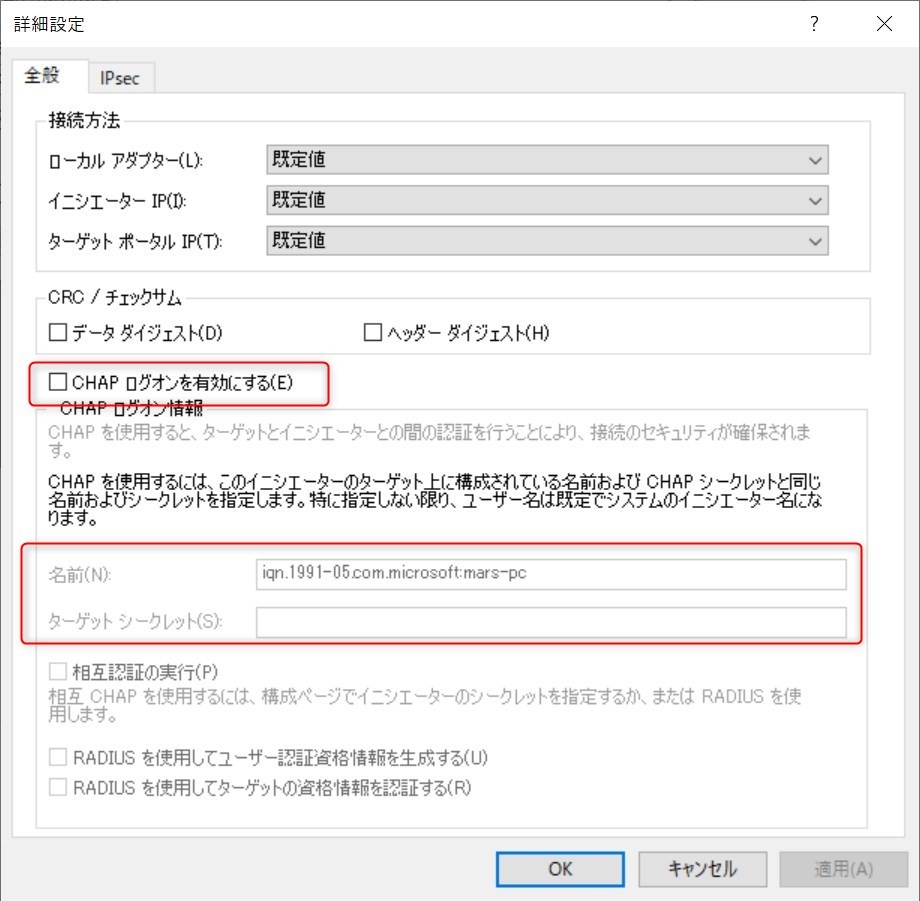
Task: Open the ターゲット ポータル IP combo box
Action: click(x=547, y=240)
